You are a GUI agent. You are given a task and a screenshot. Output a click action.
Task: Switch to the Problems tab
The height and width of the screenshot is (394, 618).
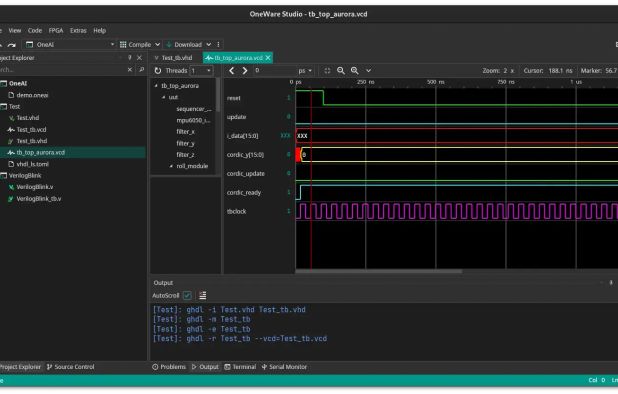click(x=169, y=367)
